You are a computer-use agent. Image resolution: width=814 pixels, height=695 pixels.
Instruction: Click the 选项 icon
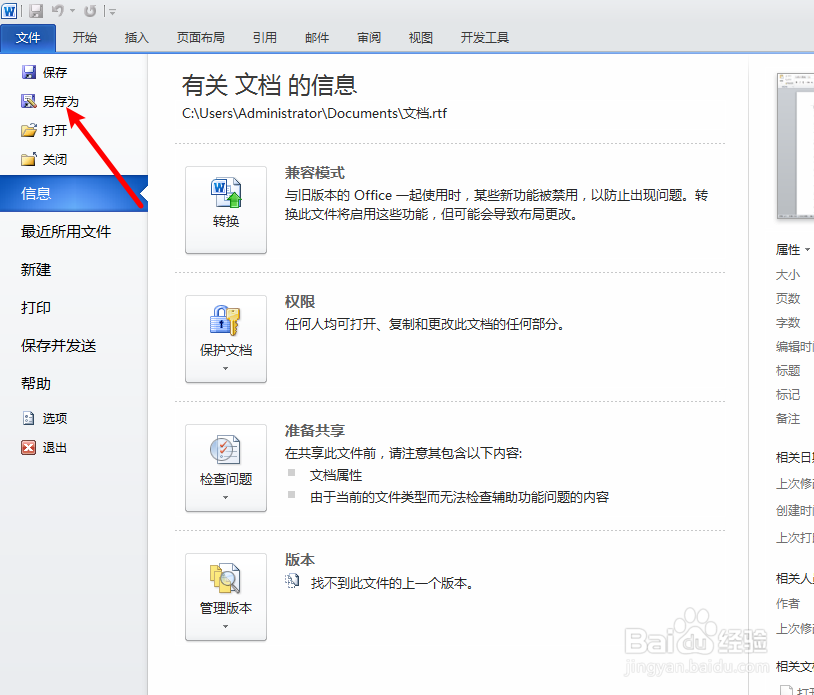coord(29,418)
